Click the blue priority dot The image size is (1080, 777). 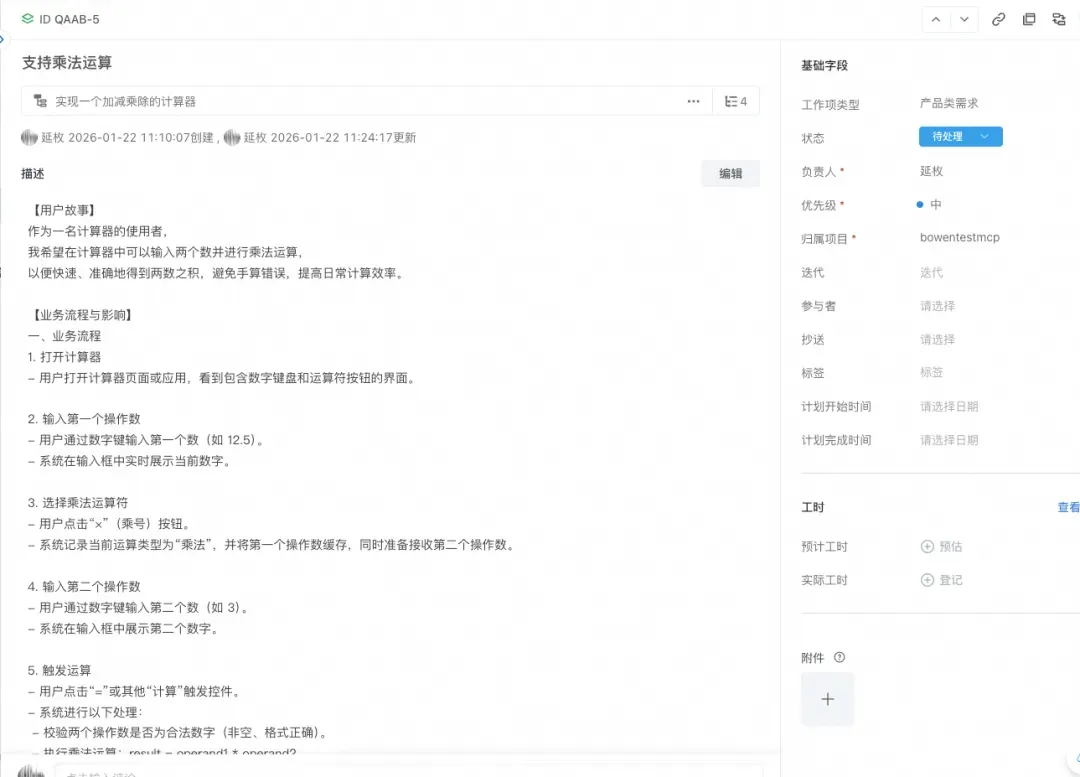click(920, 205)
